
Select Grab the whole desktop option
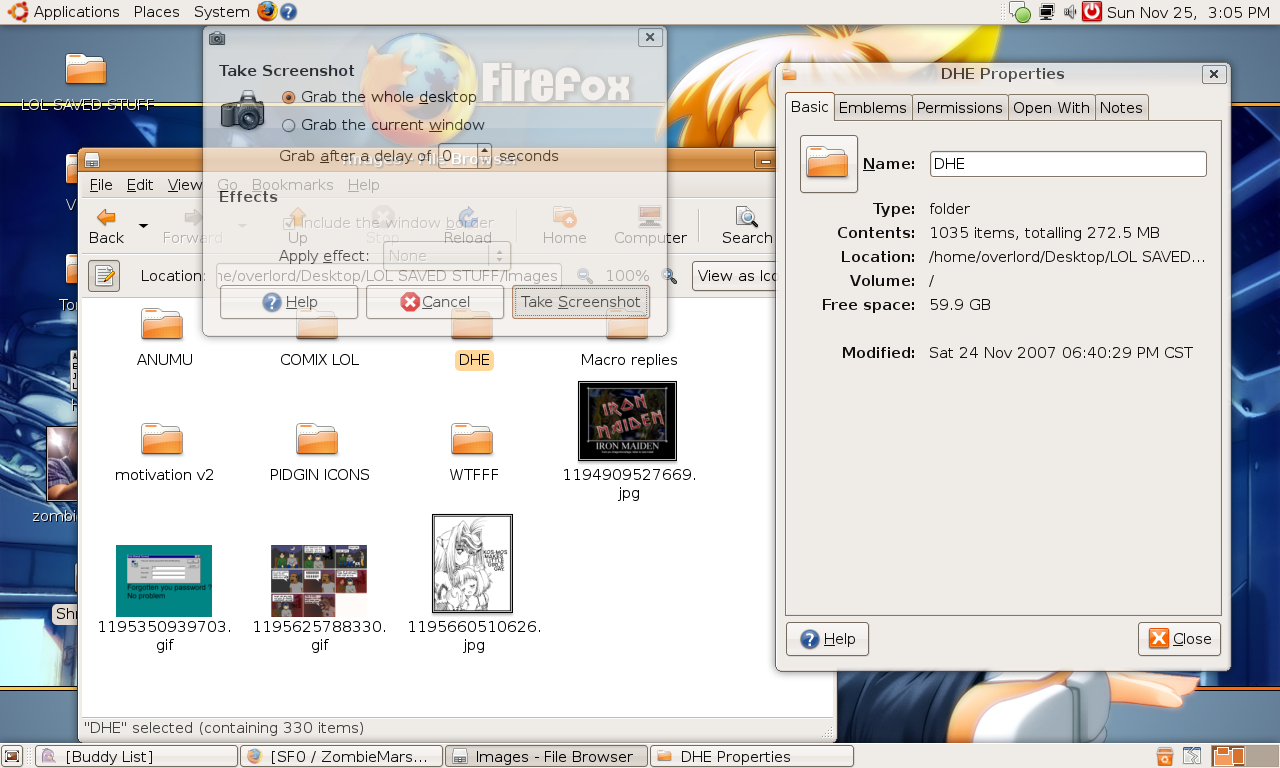tap(380, 97)
